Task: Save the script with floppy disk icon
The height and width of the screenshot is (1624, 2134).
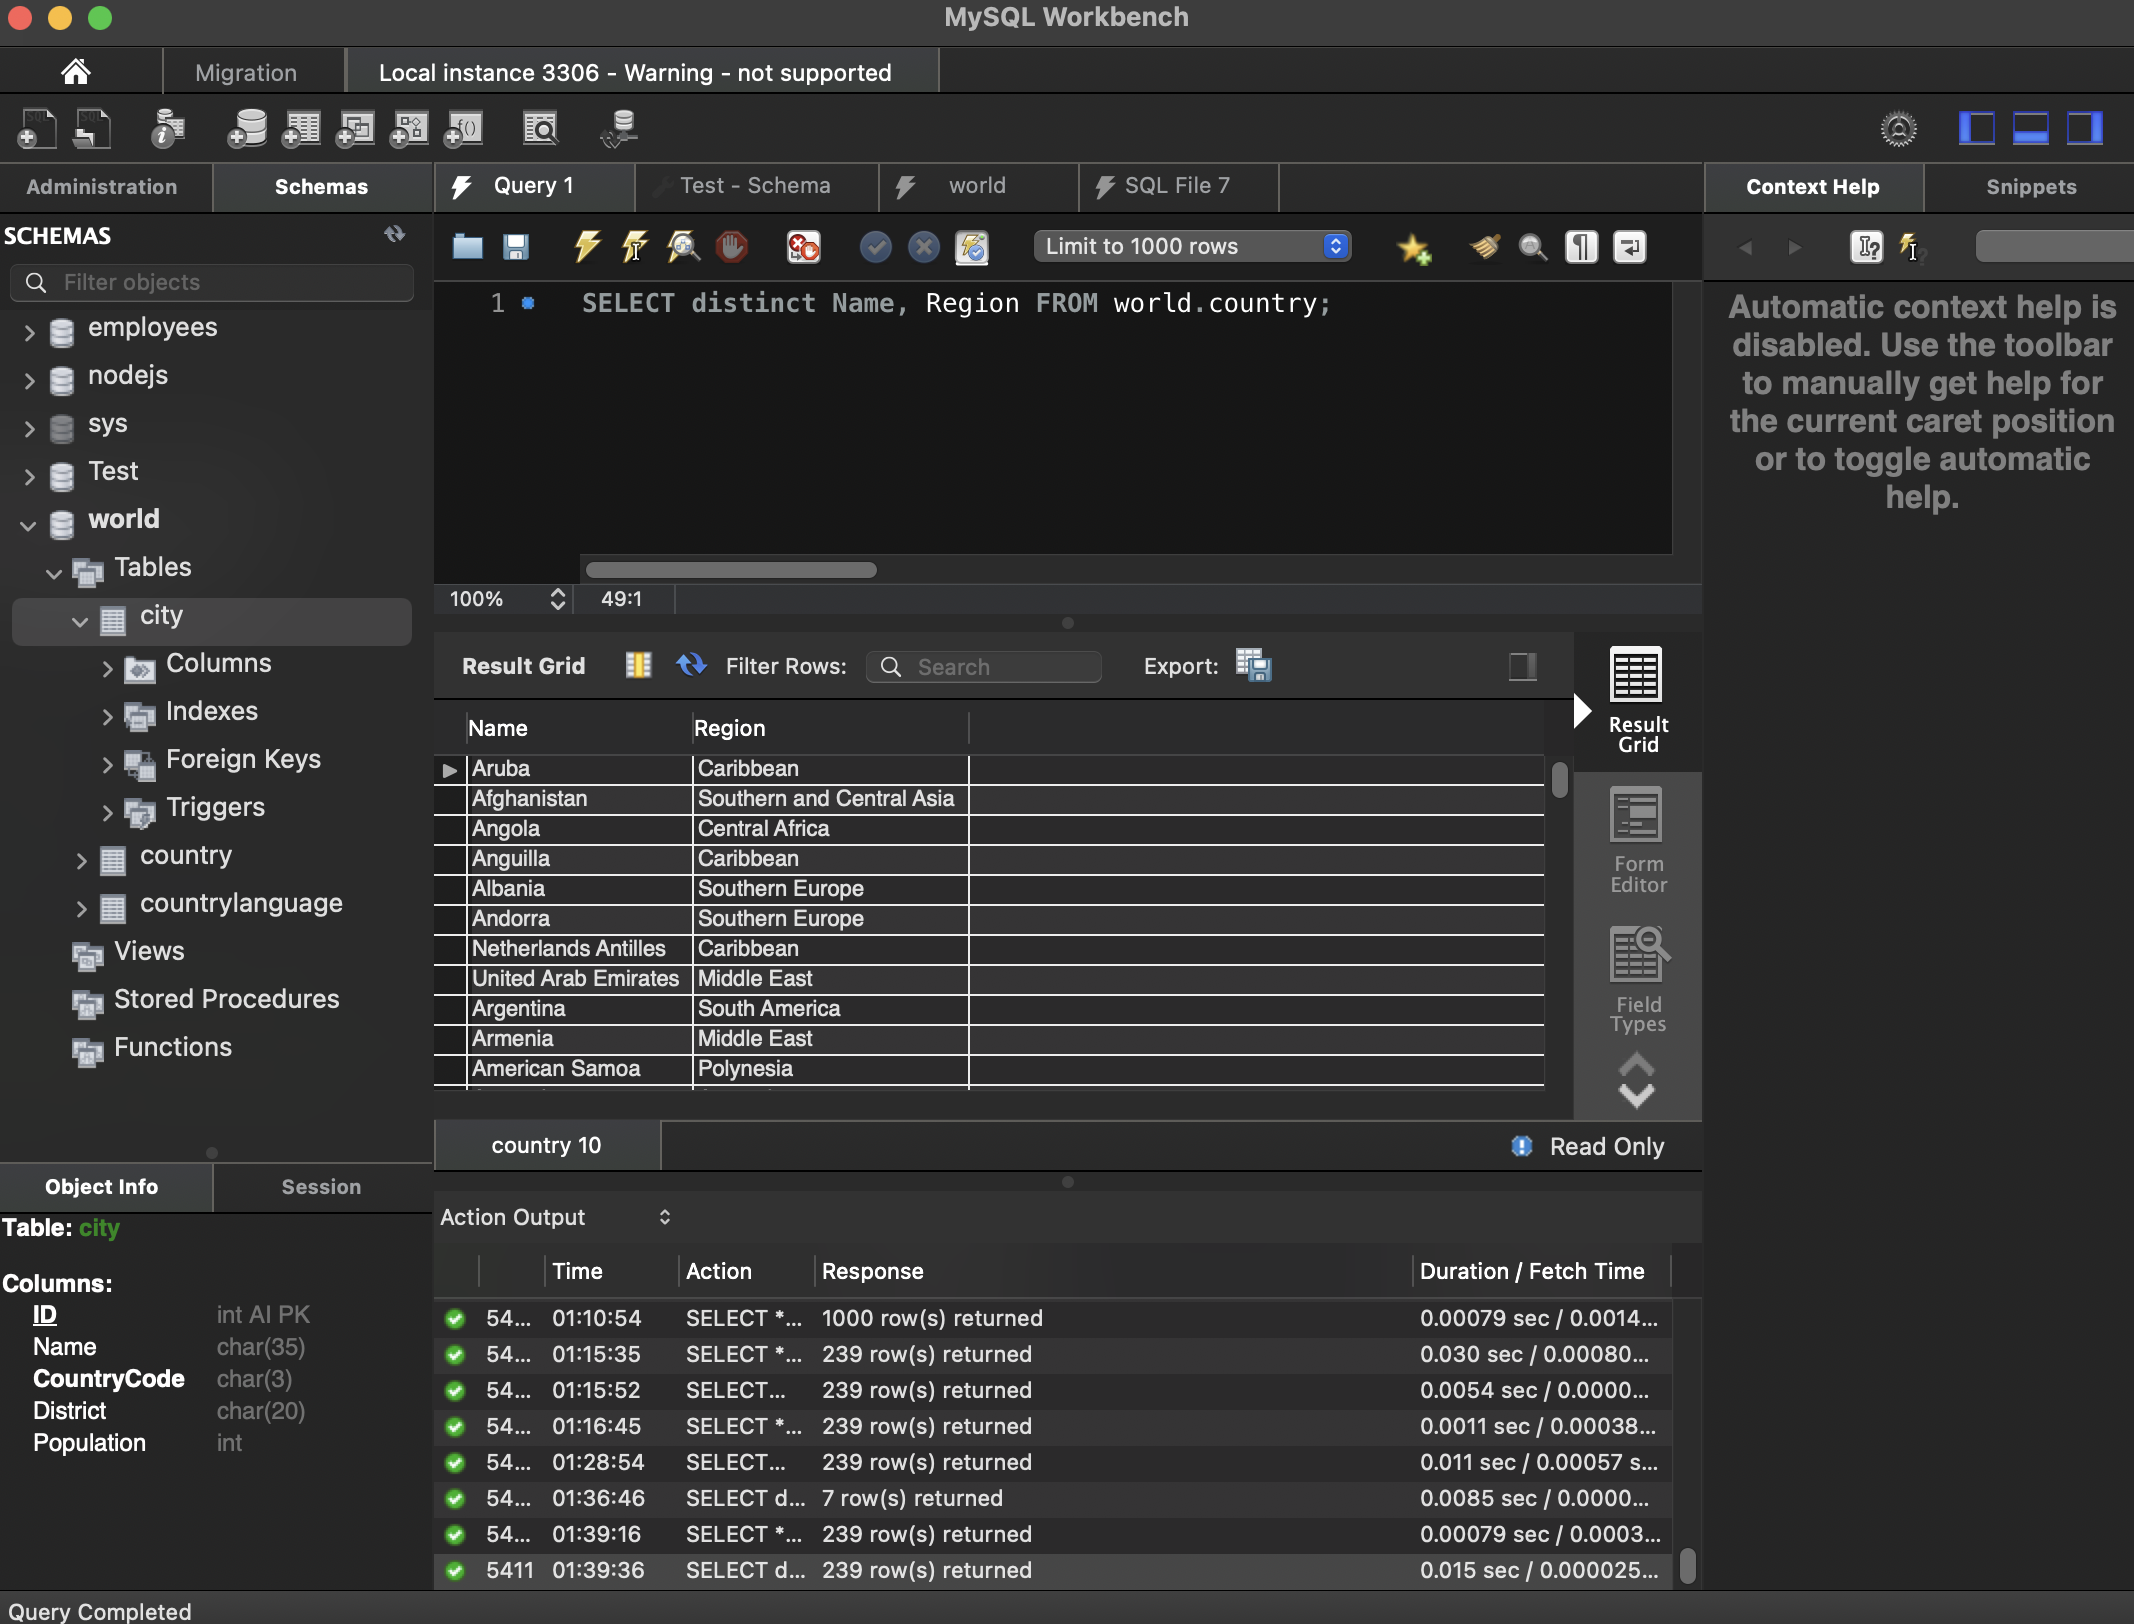Action: point(516,247)
